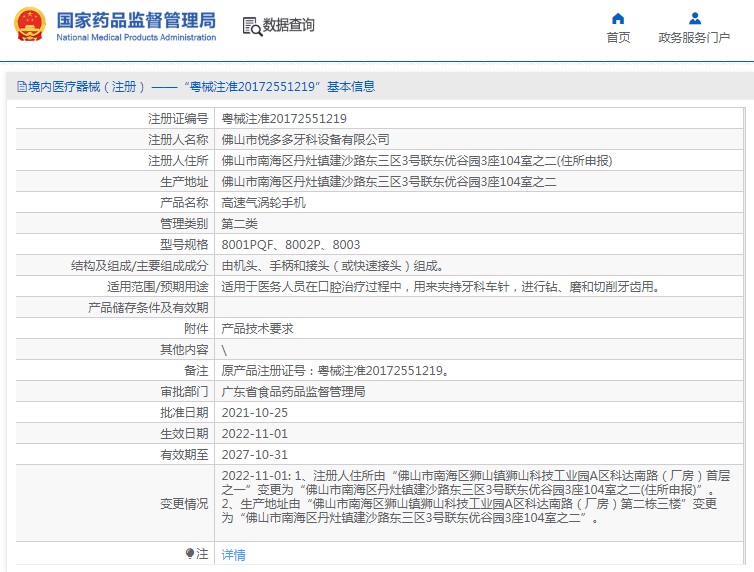Click approval date 2021-10-25
The image size is (754, 572).
coord(254,413)
